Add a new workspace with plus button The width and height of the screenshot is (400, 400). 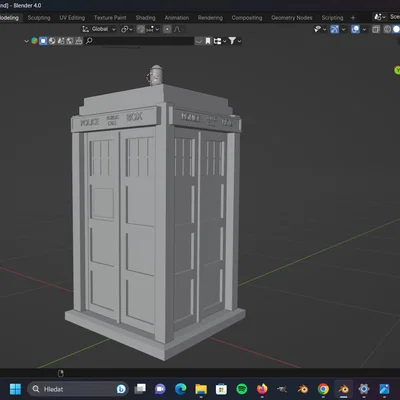[x=353, y=18]
